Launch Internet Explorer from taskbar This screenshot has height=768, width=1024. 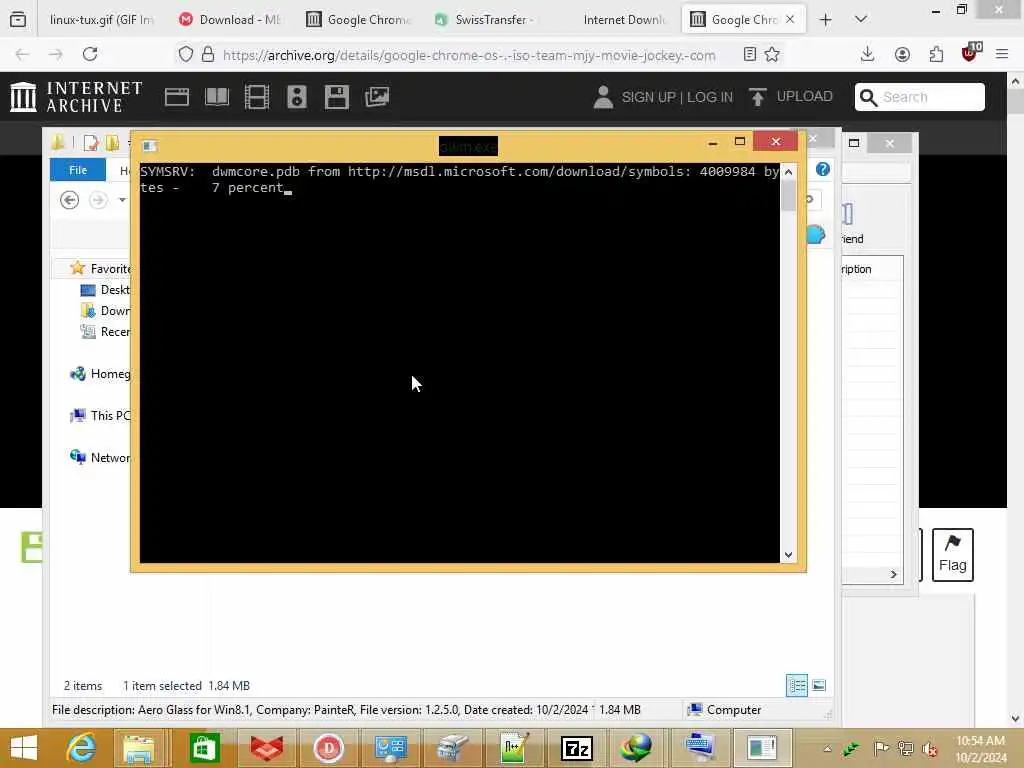click(82, 748)
